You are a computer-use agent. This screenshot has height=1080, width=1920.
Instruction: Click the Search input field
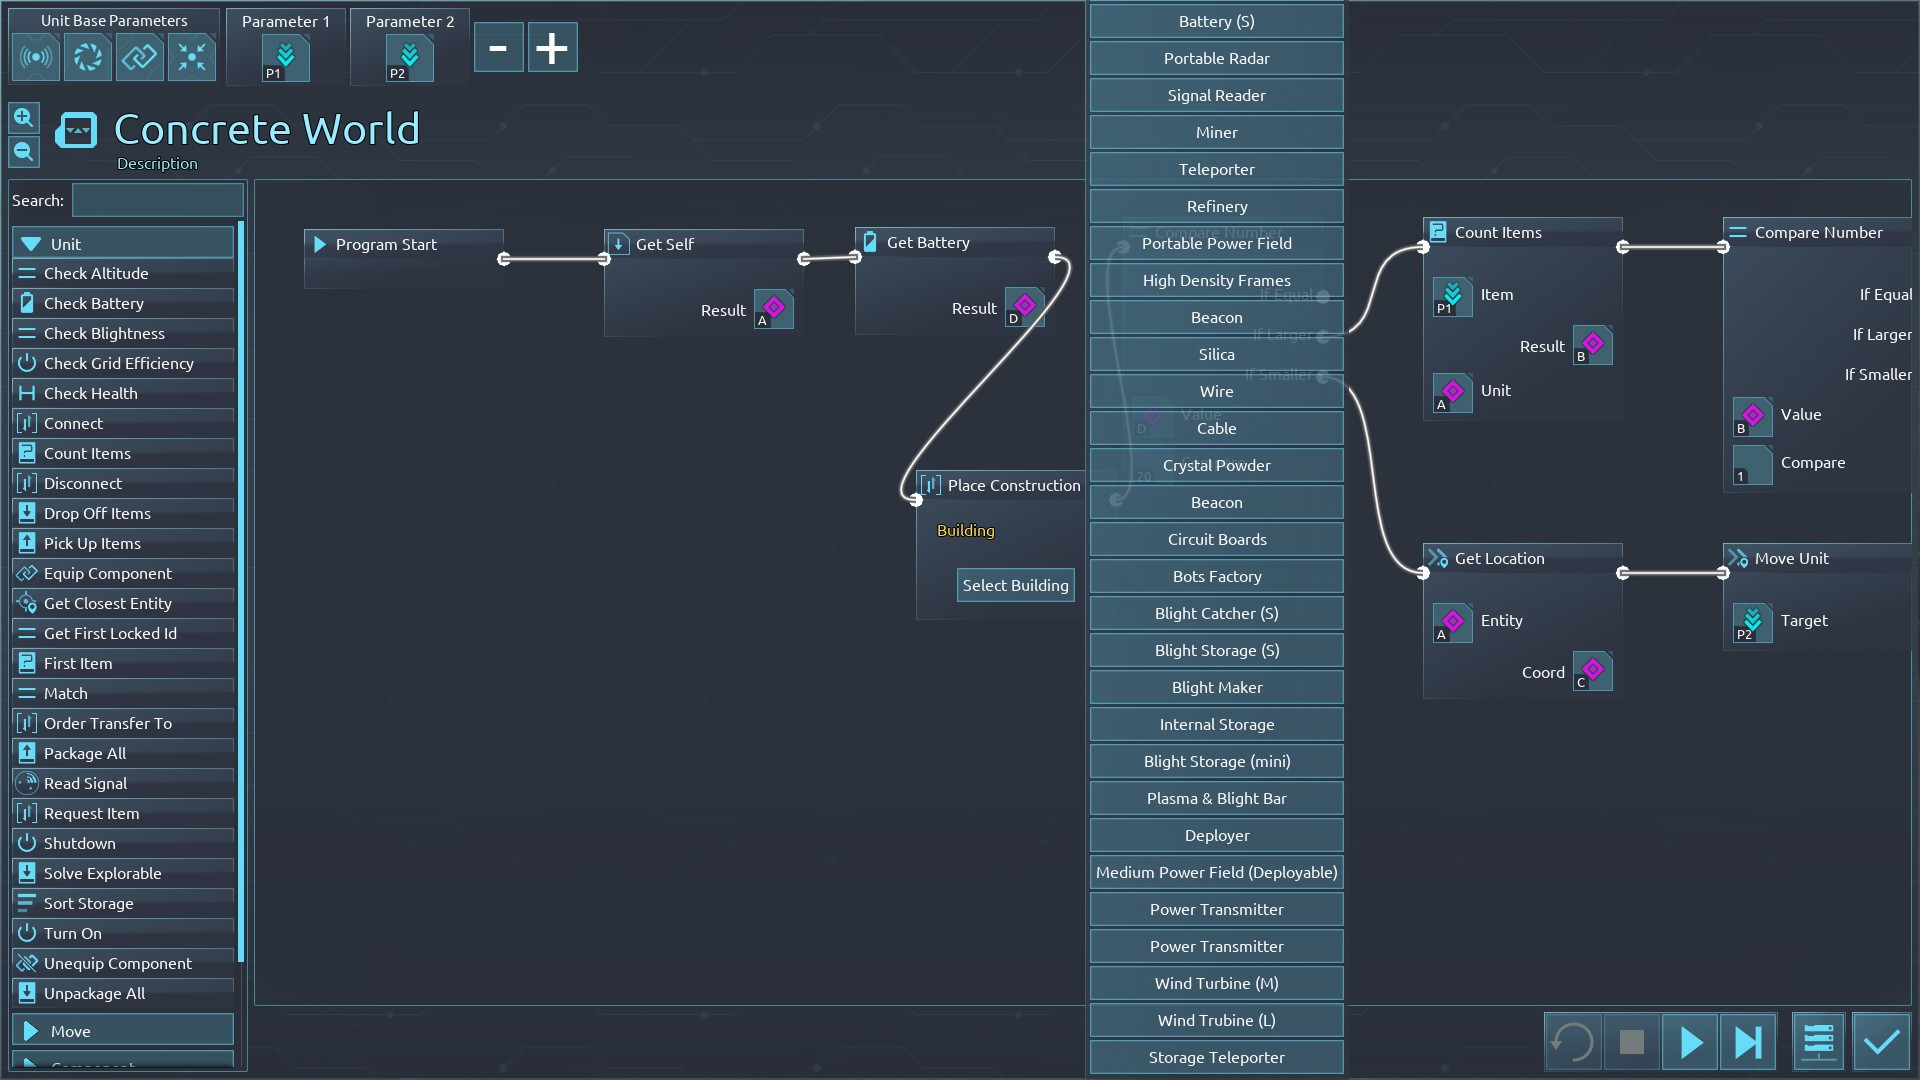[157, 200]
